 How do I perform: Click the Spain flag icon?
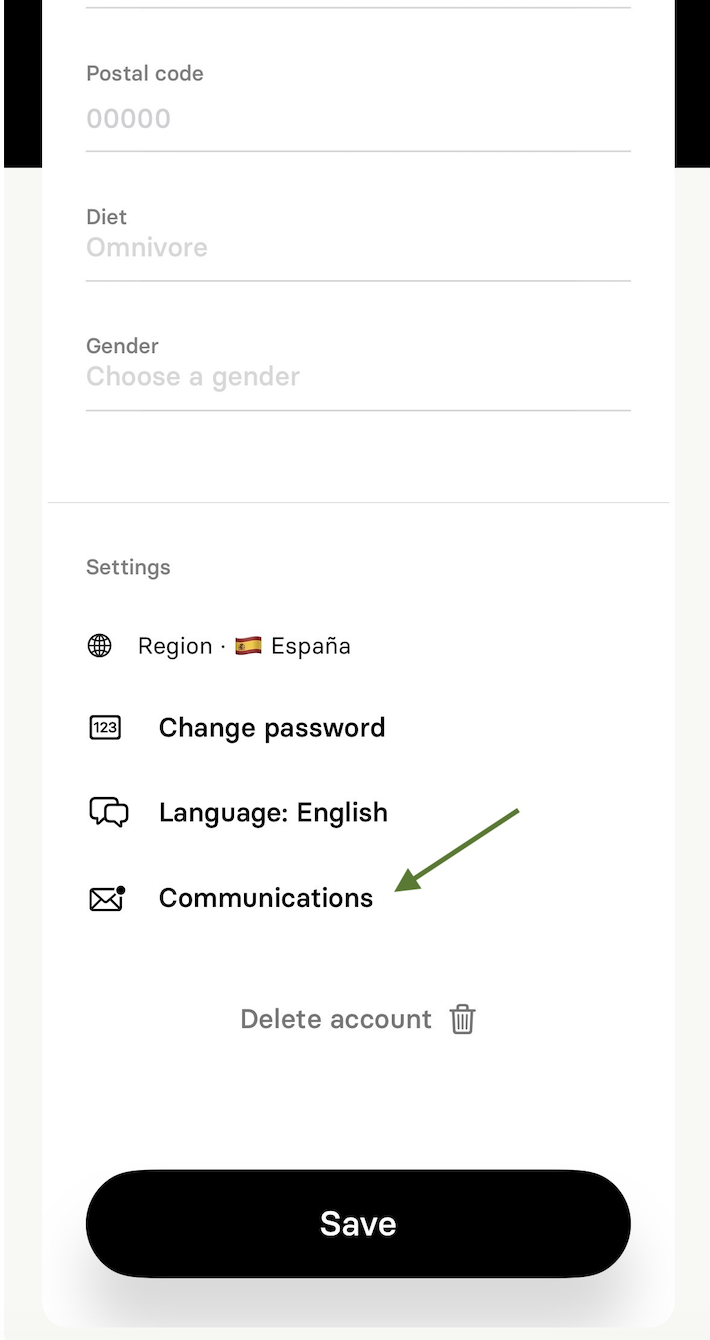tap(248, 646)
